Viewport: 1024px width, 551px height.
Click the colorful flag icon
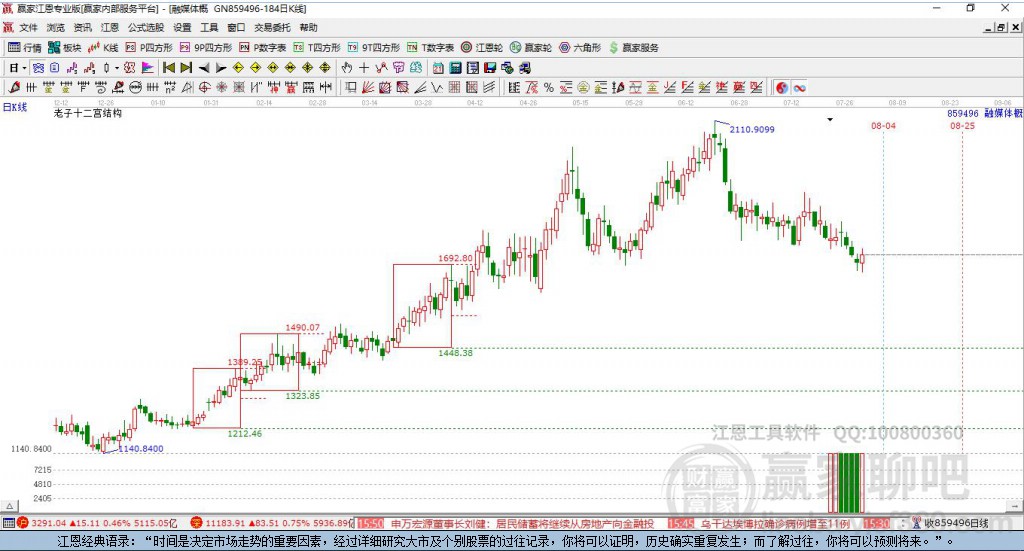point(148,68)
